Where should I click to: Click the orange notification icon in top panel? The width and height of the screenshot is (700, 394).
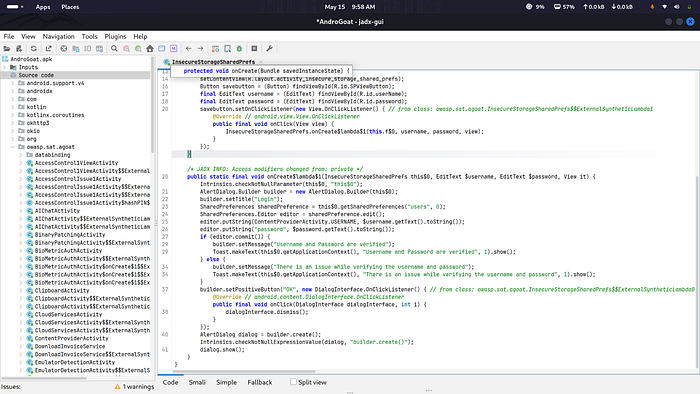click(652, 7)
